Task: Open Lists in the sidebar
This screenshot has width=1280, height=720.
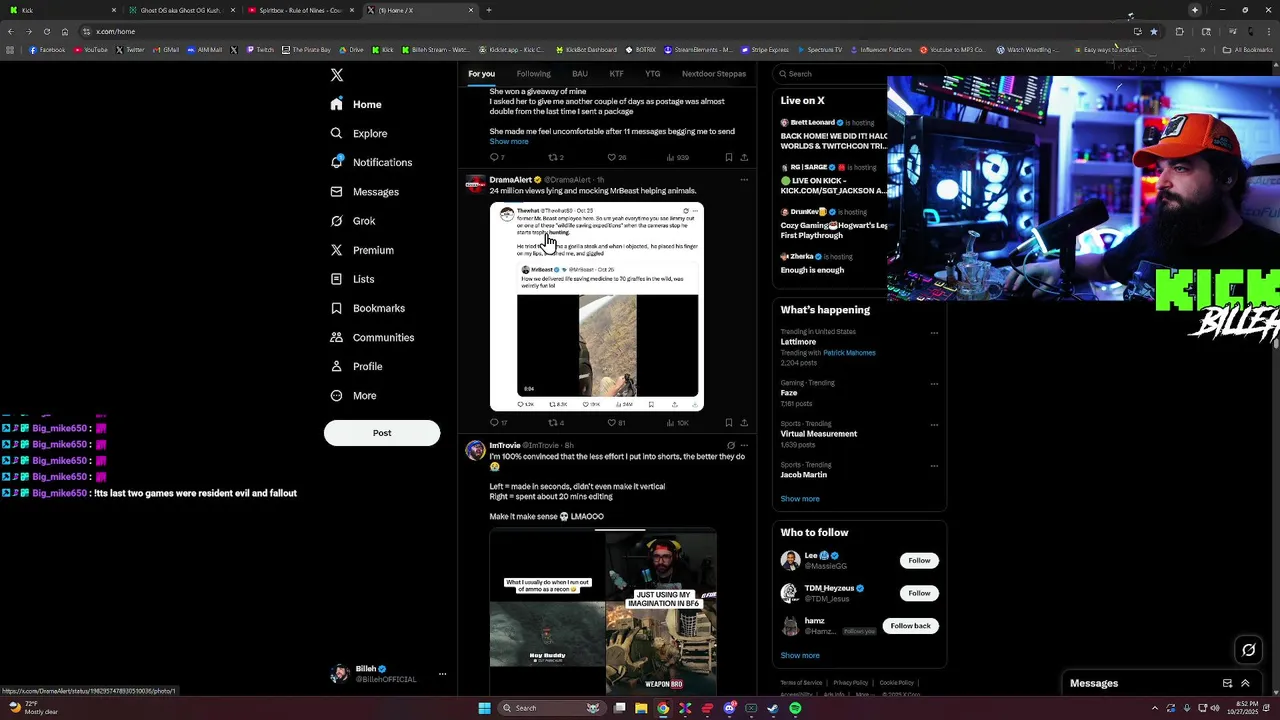Action: click(x=352, y=279)
